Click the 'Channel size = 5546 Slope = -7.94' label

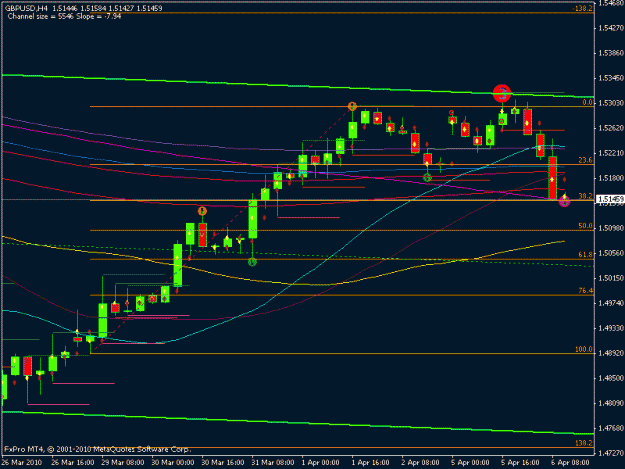pos(65,16)
